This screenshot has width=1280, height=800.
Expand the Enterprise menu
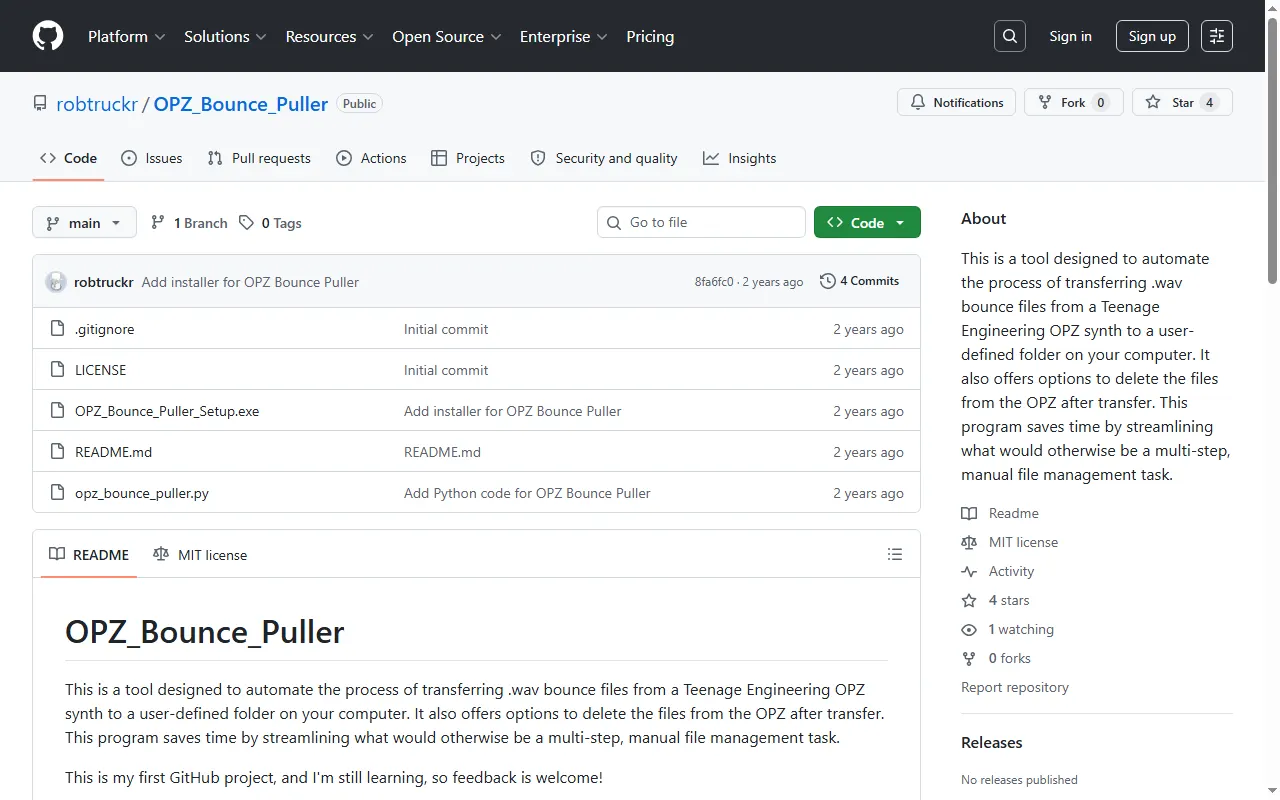click(x=563, y=36)
